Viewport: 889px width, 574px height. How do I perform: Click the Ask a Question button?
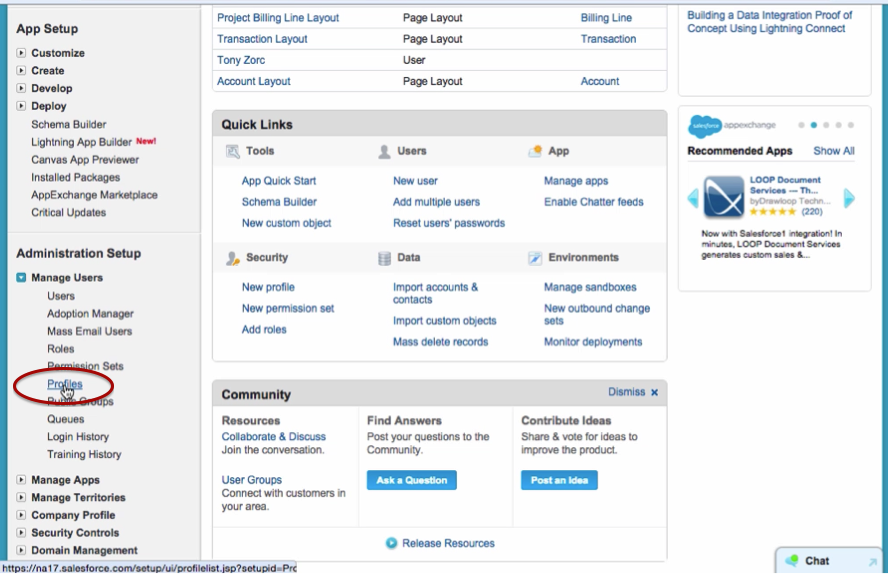tap(412, 480)
